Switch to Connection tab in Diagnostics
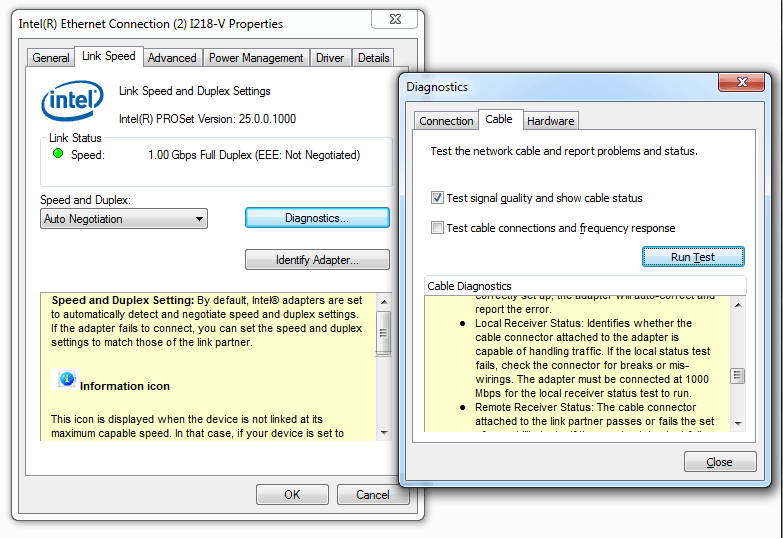 [x=446, y=121]
